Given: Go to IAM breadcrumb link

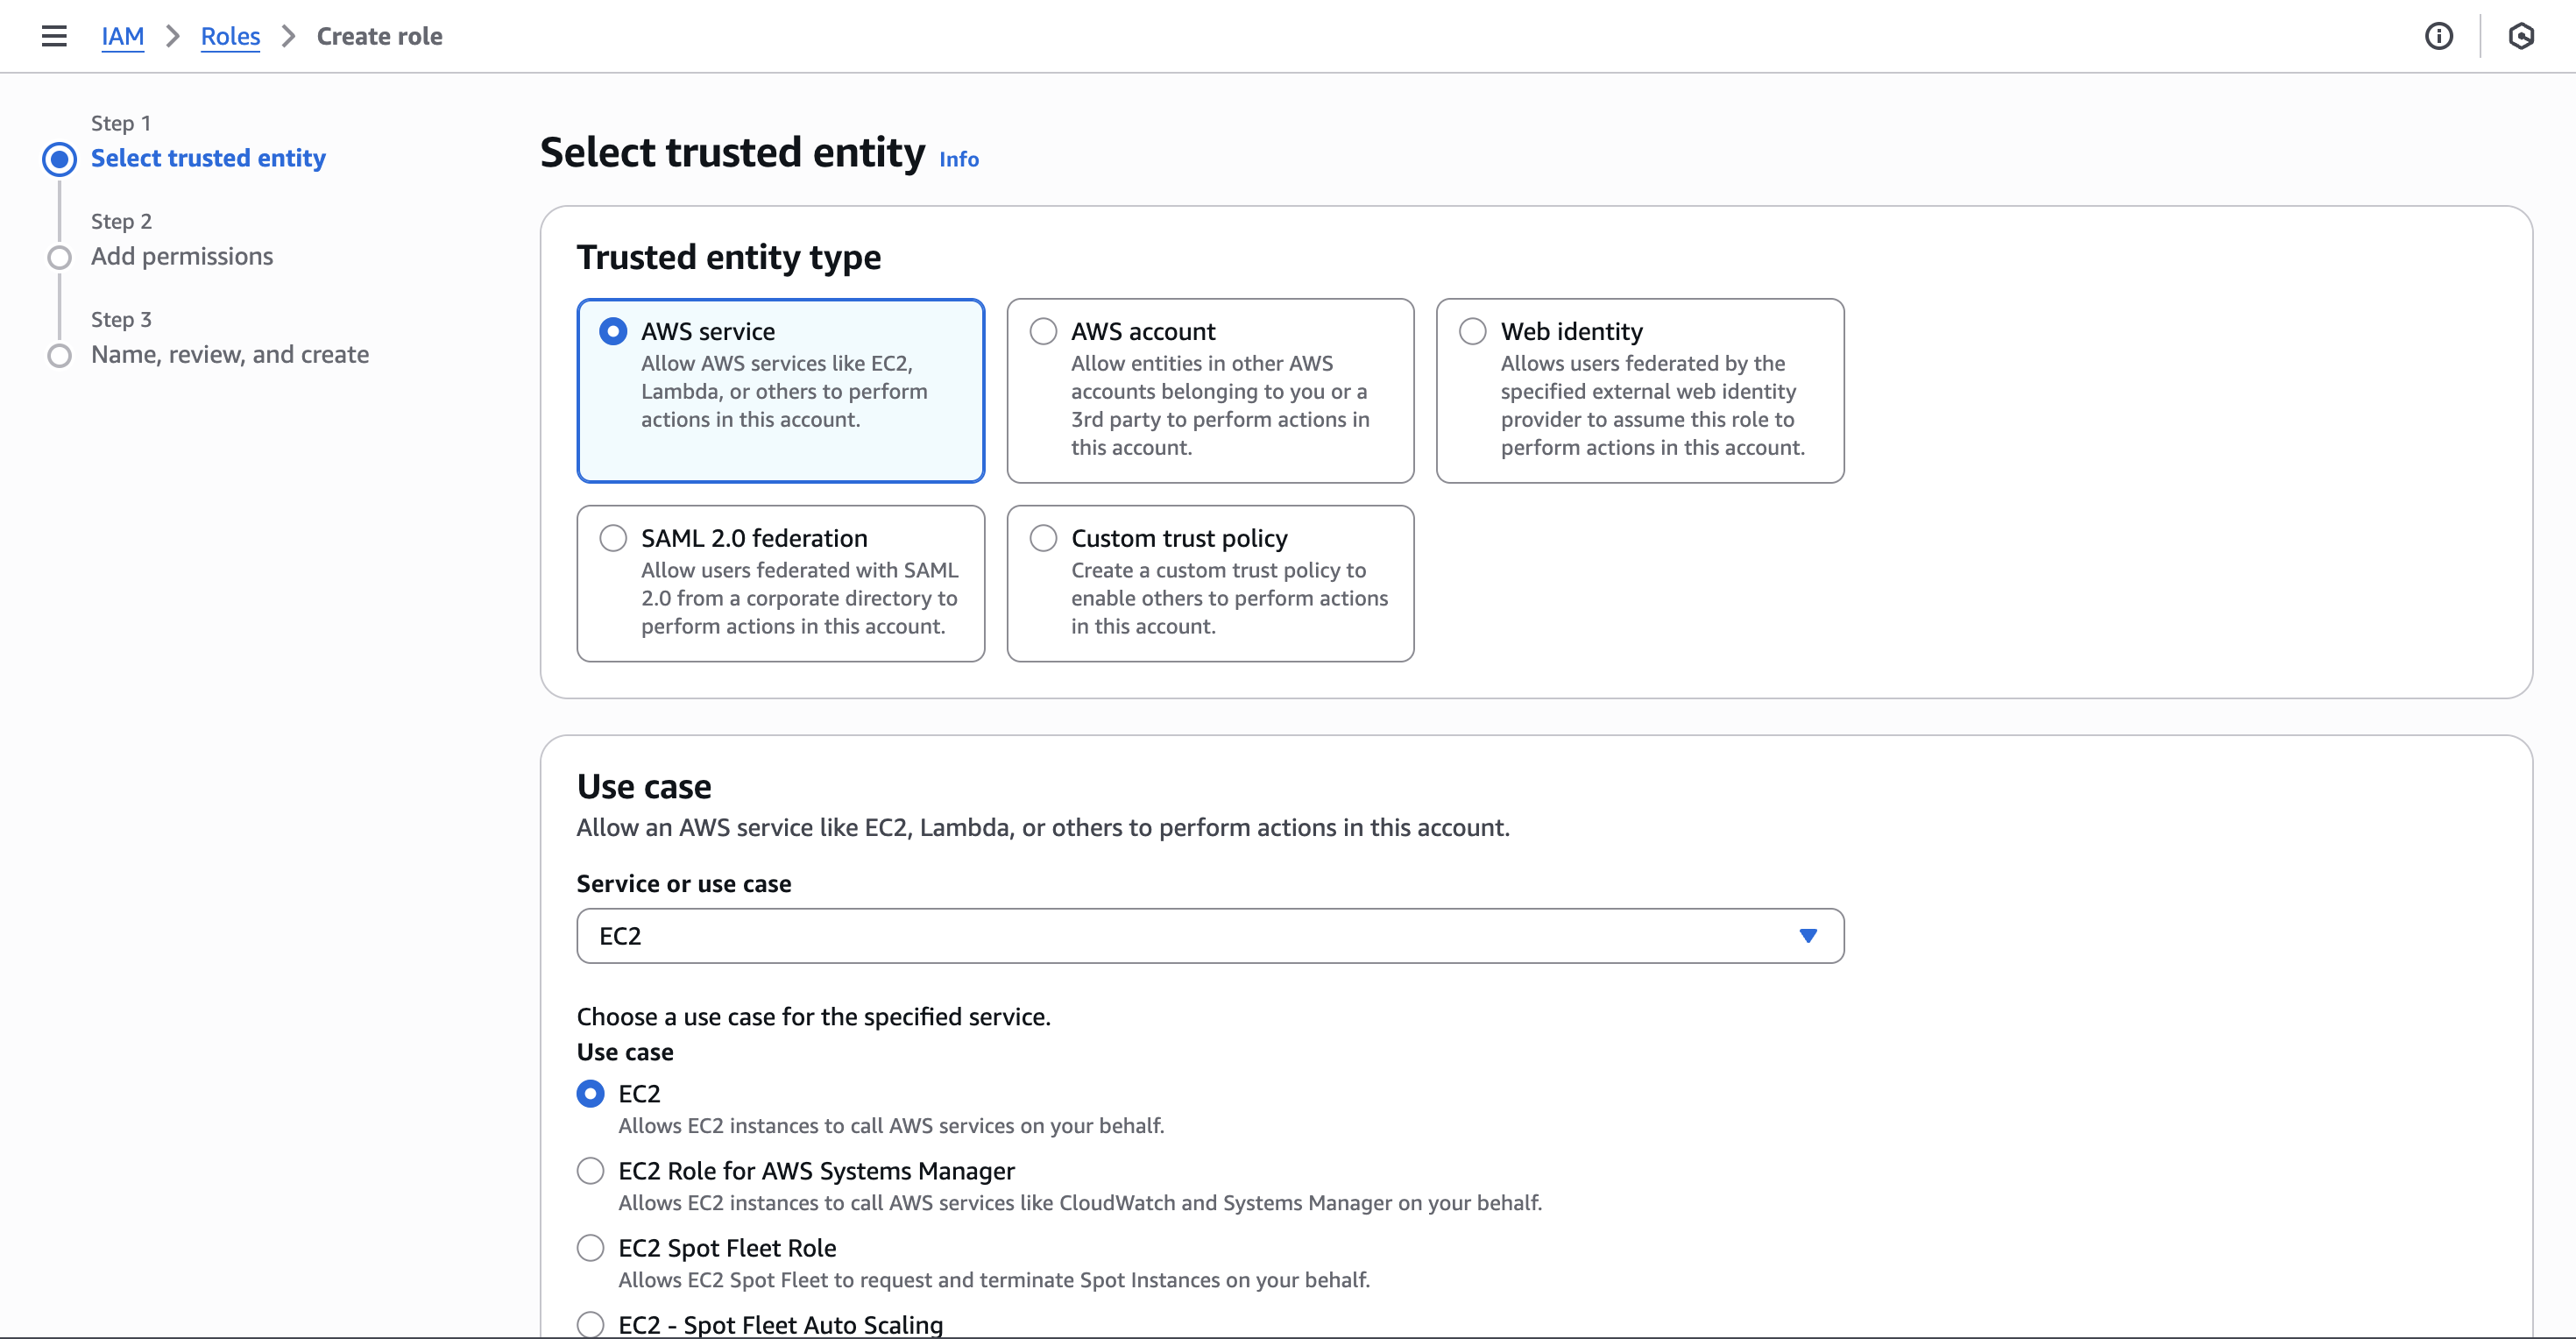Looking at the screenshot, I should [122, 36].
